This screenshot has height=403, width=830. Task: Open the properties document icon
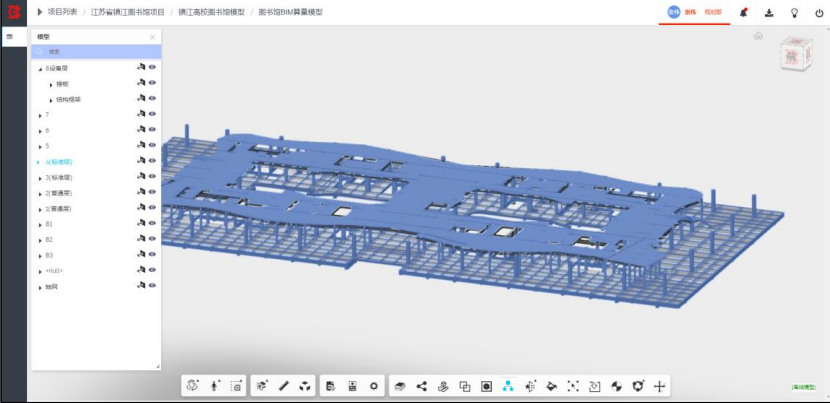coord(331,386)
